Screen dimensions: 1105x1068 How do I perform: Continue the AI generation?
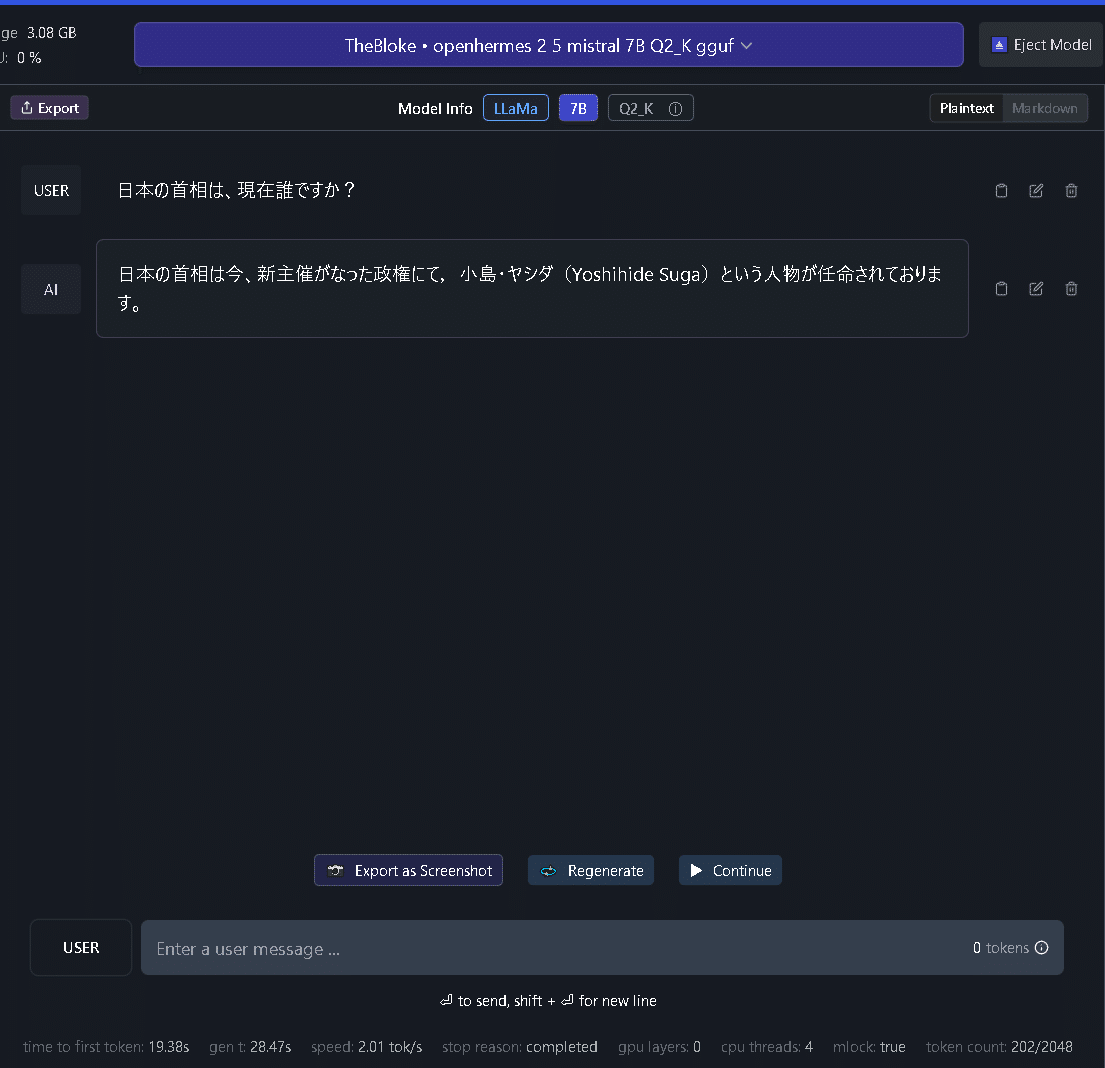[x=730, y=871]
